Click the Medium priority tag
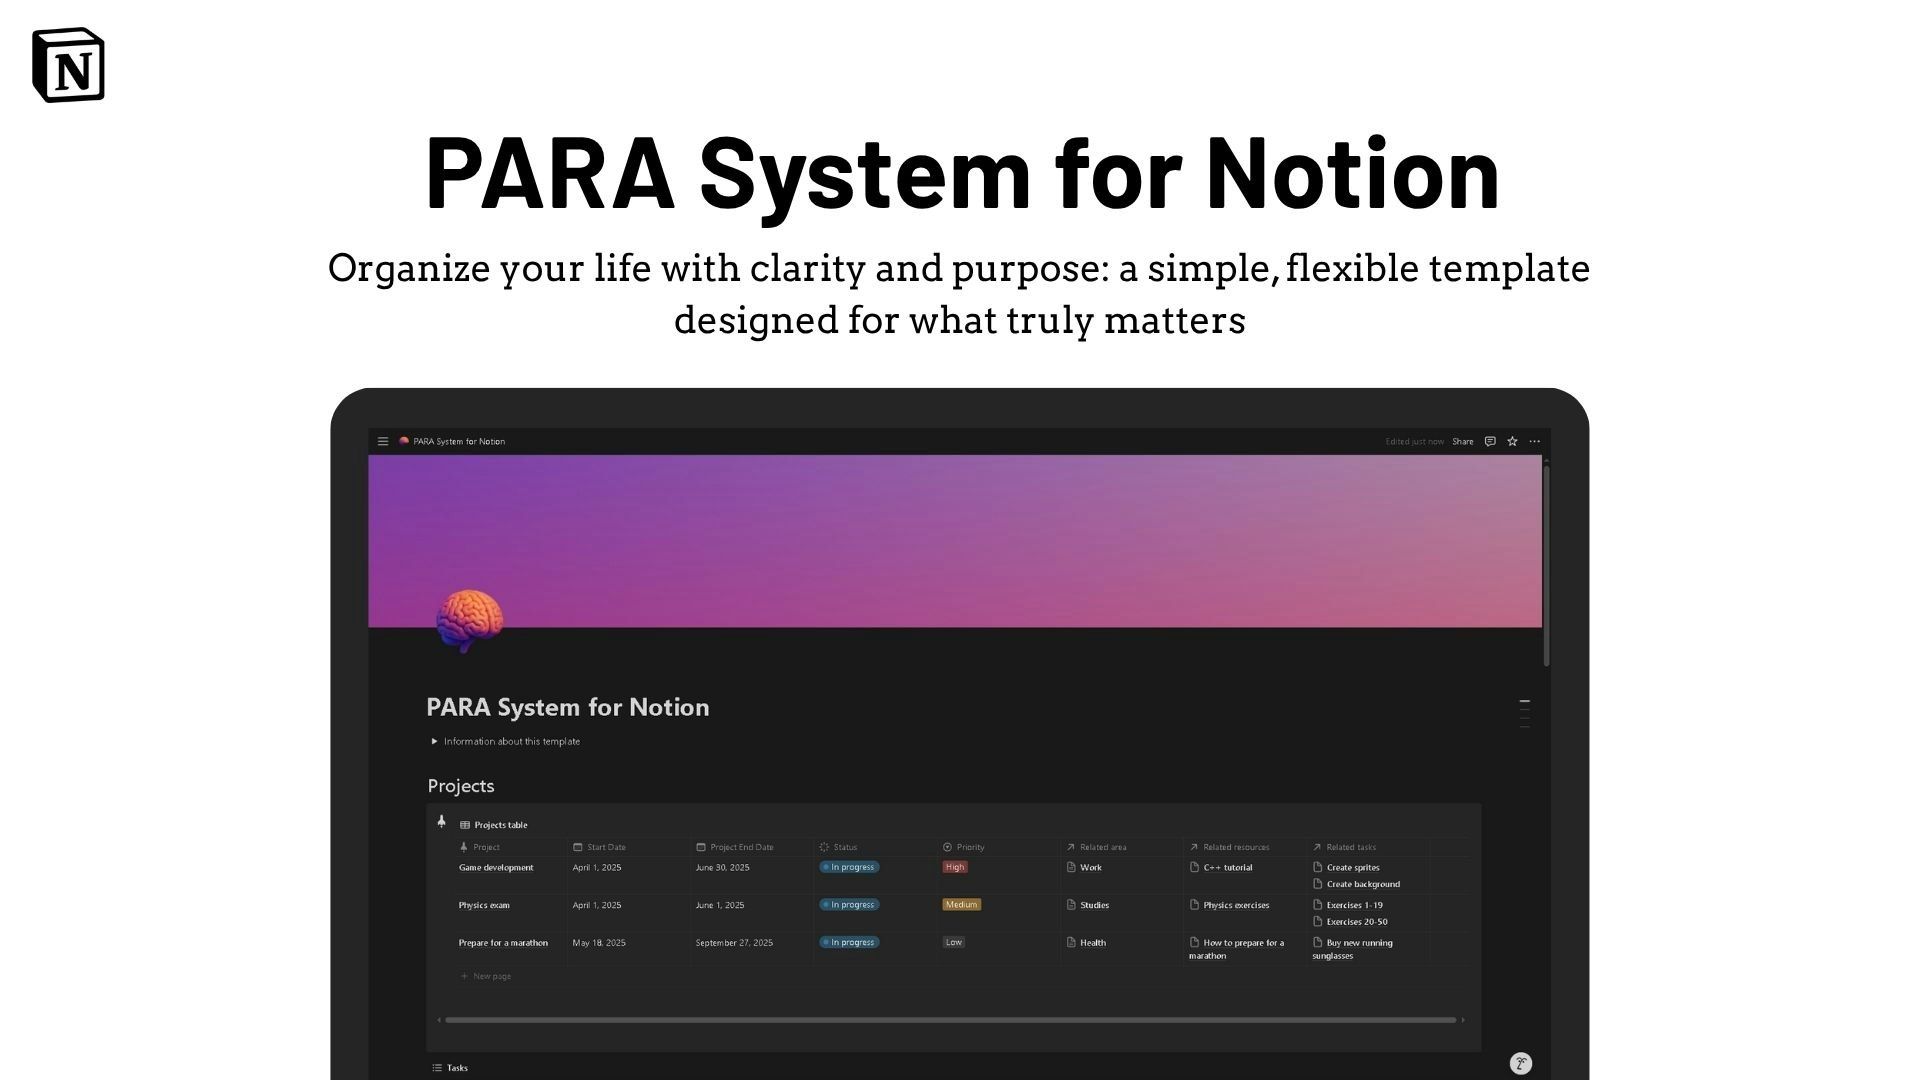This screenshot has width=1920, height=1080. pyautogui.click(x=961, y=904)
